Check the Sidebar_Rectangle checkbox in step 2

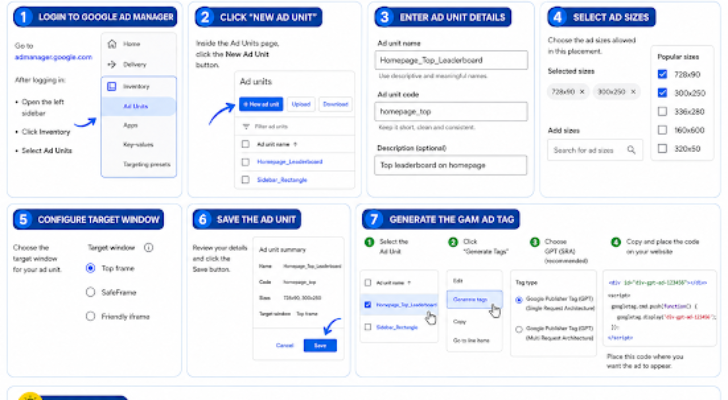point(246,180)
